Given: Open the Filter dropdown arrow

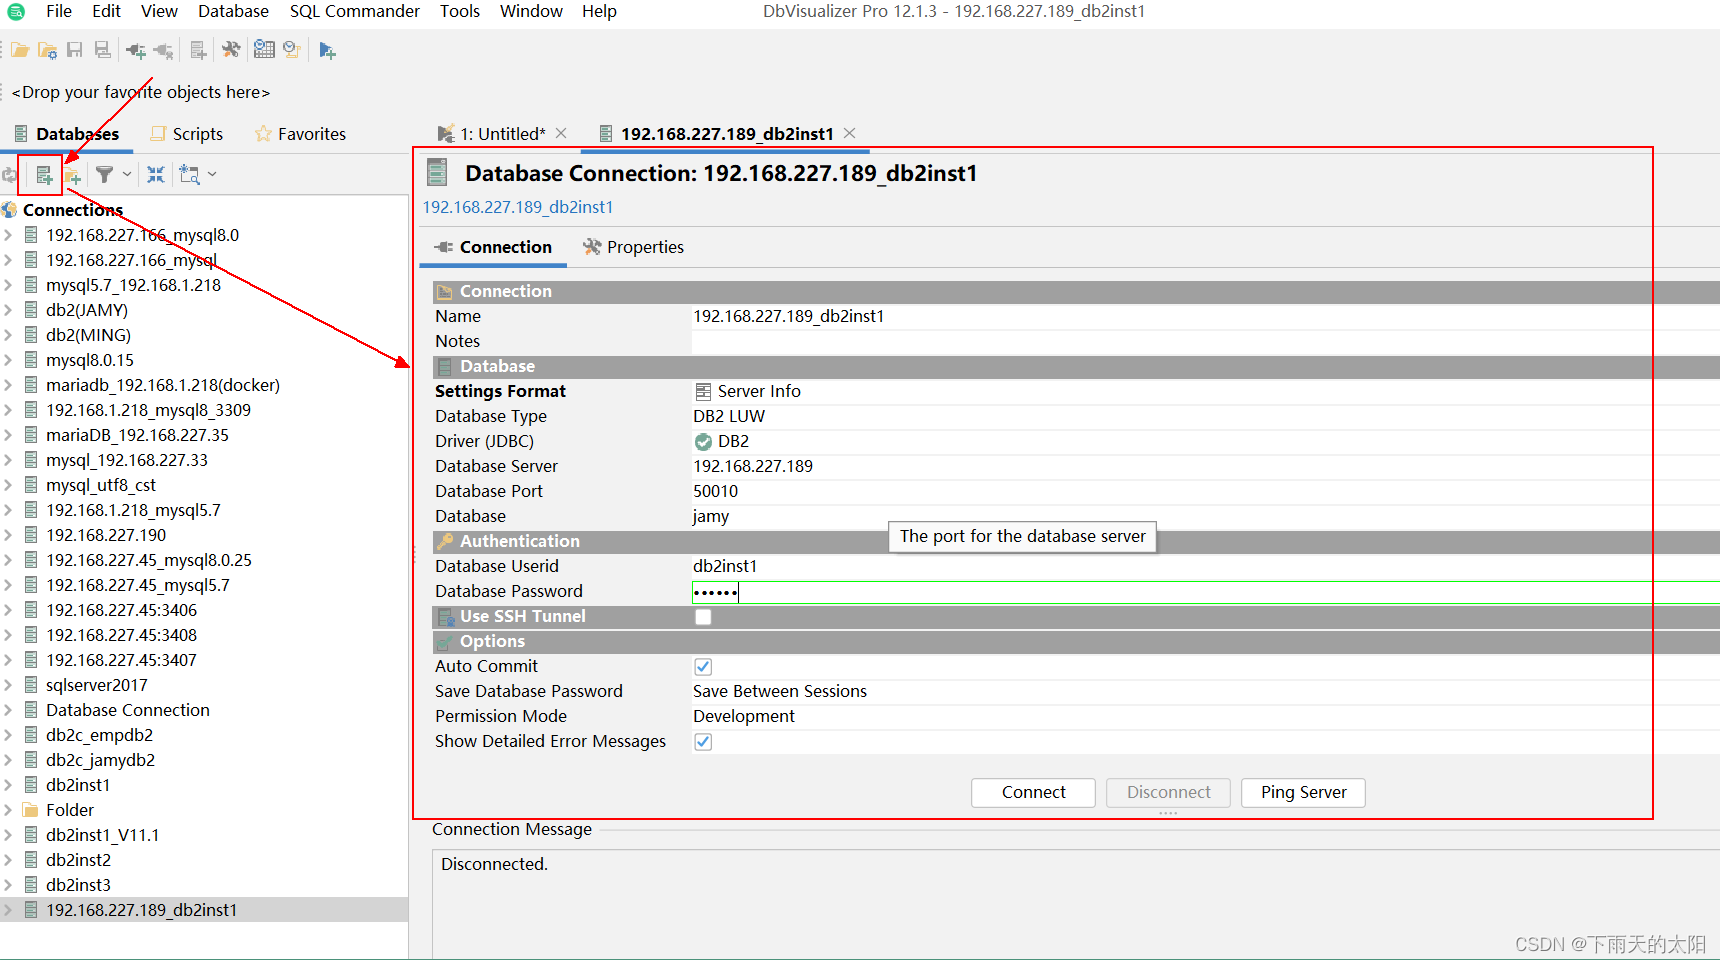Looking at the screenshot, I should [x=127, y=175].
